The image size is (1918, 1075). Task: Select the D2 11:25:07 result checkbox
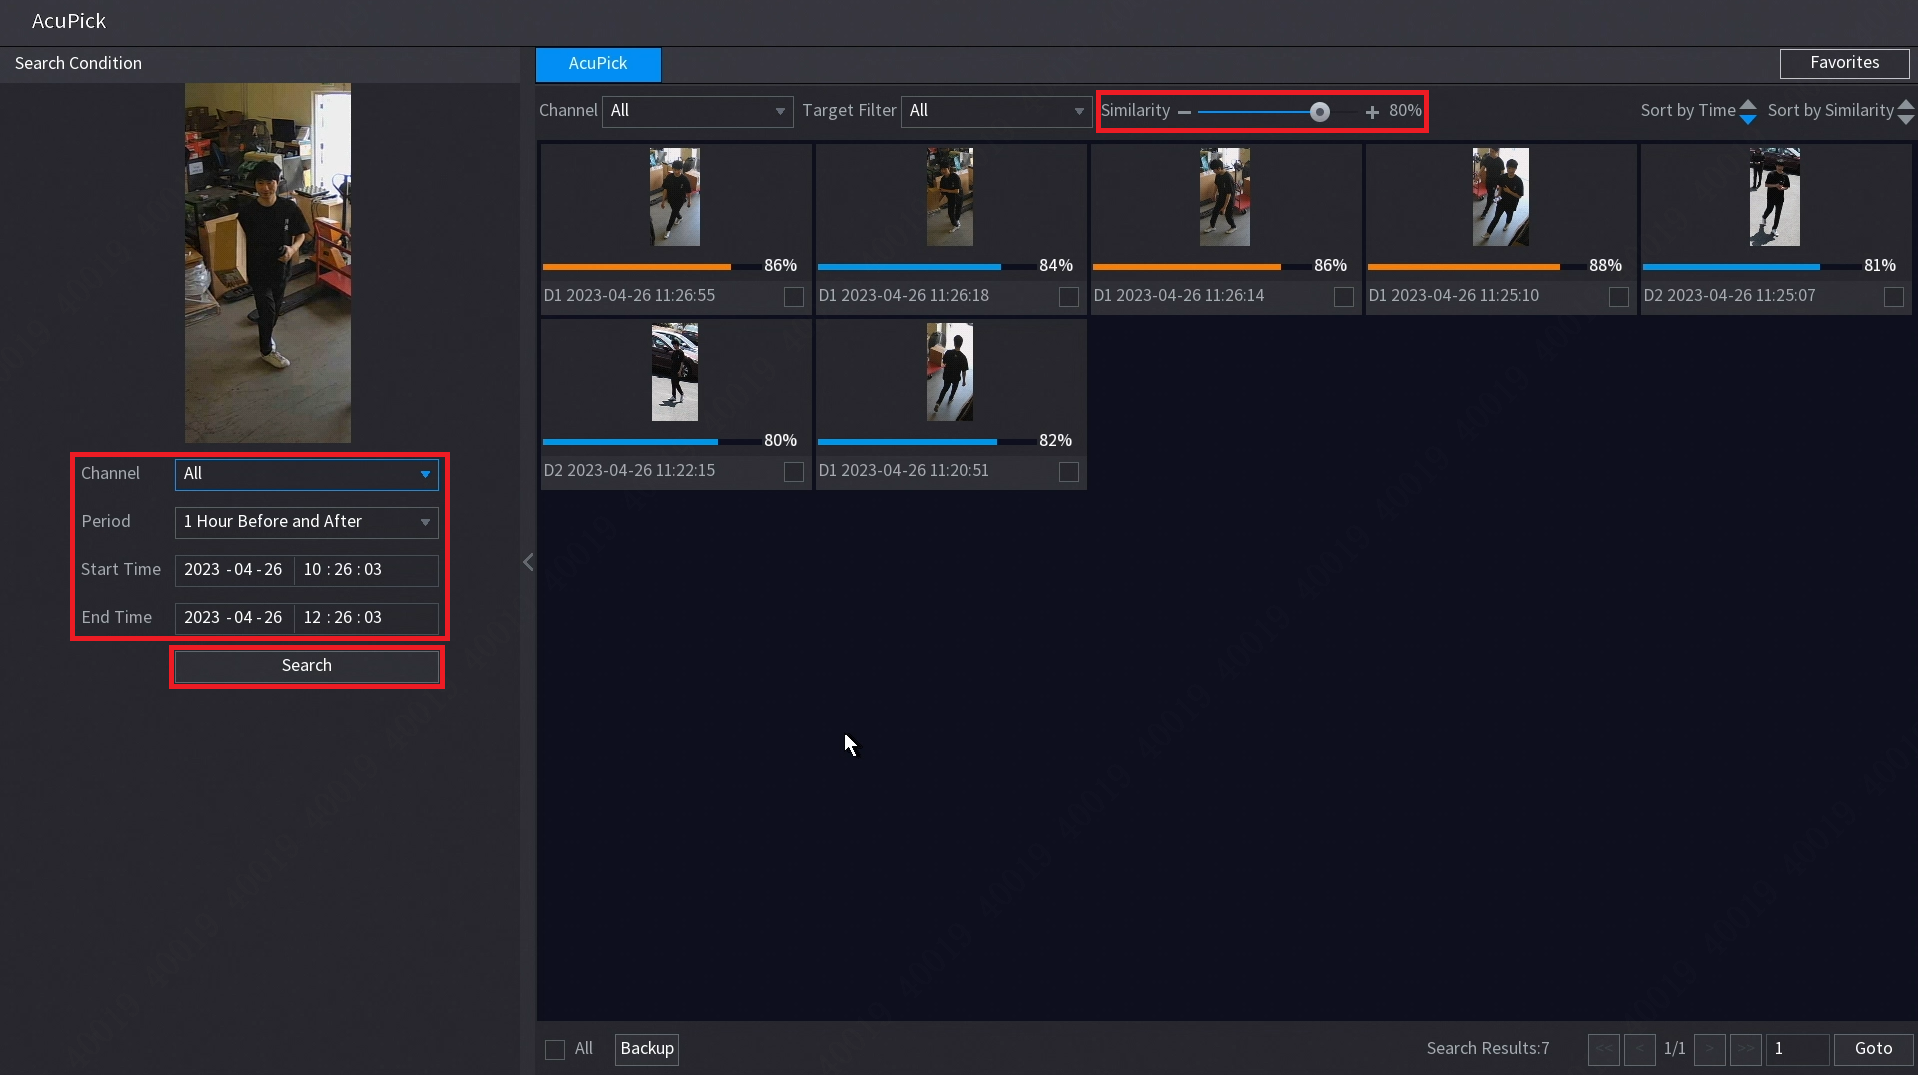(1893, 297)
